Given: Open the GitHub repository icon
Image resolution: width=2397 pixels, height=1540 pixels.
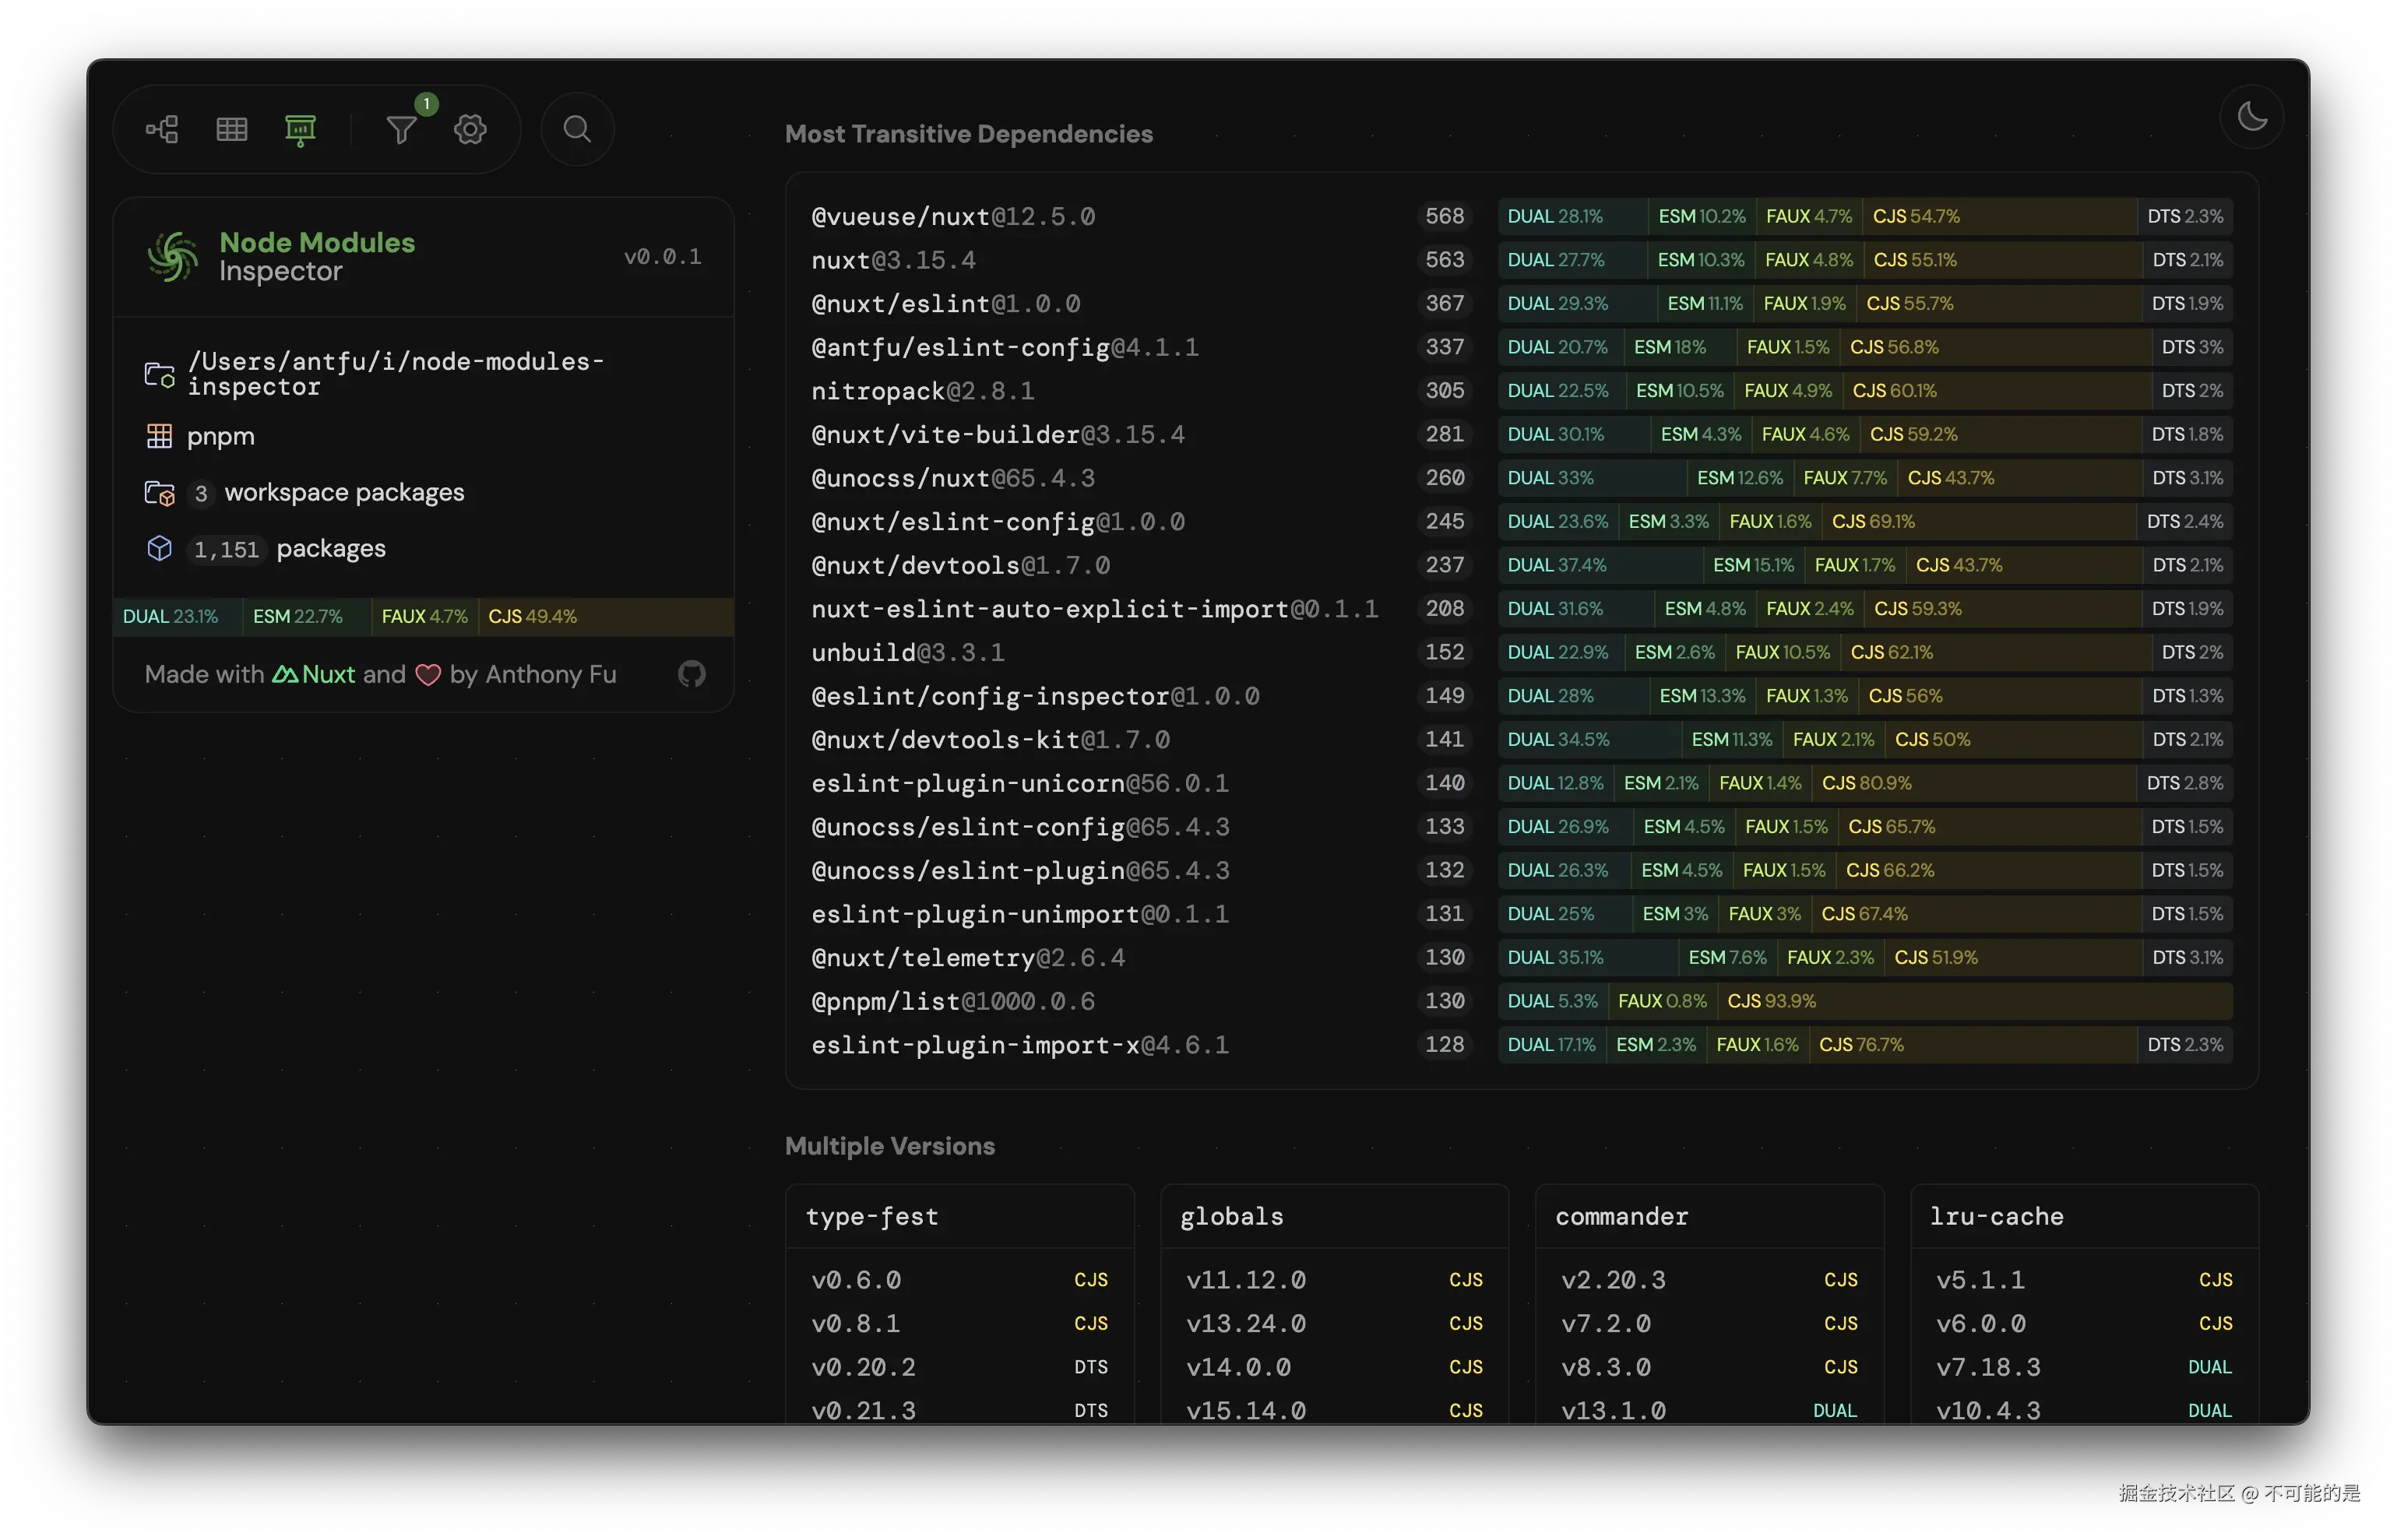Looking at the screenshot, I should point(691,674).
